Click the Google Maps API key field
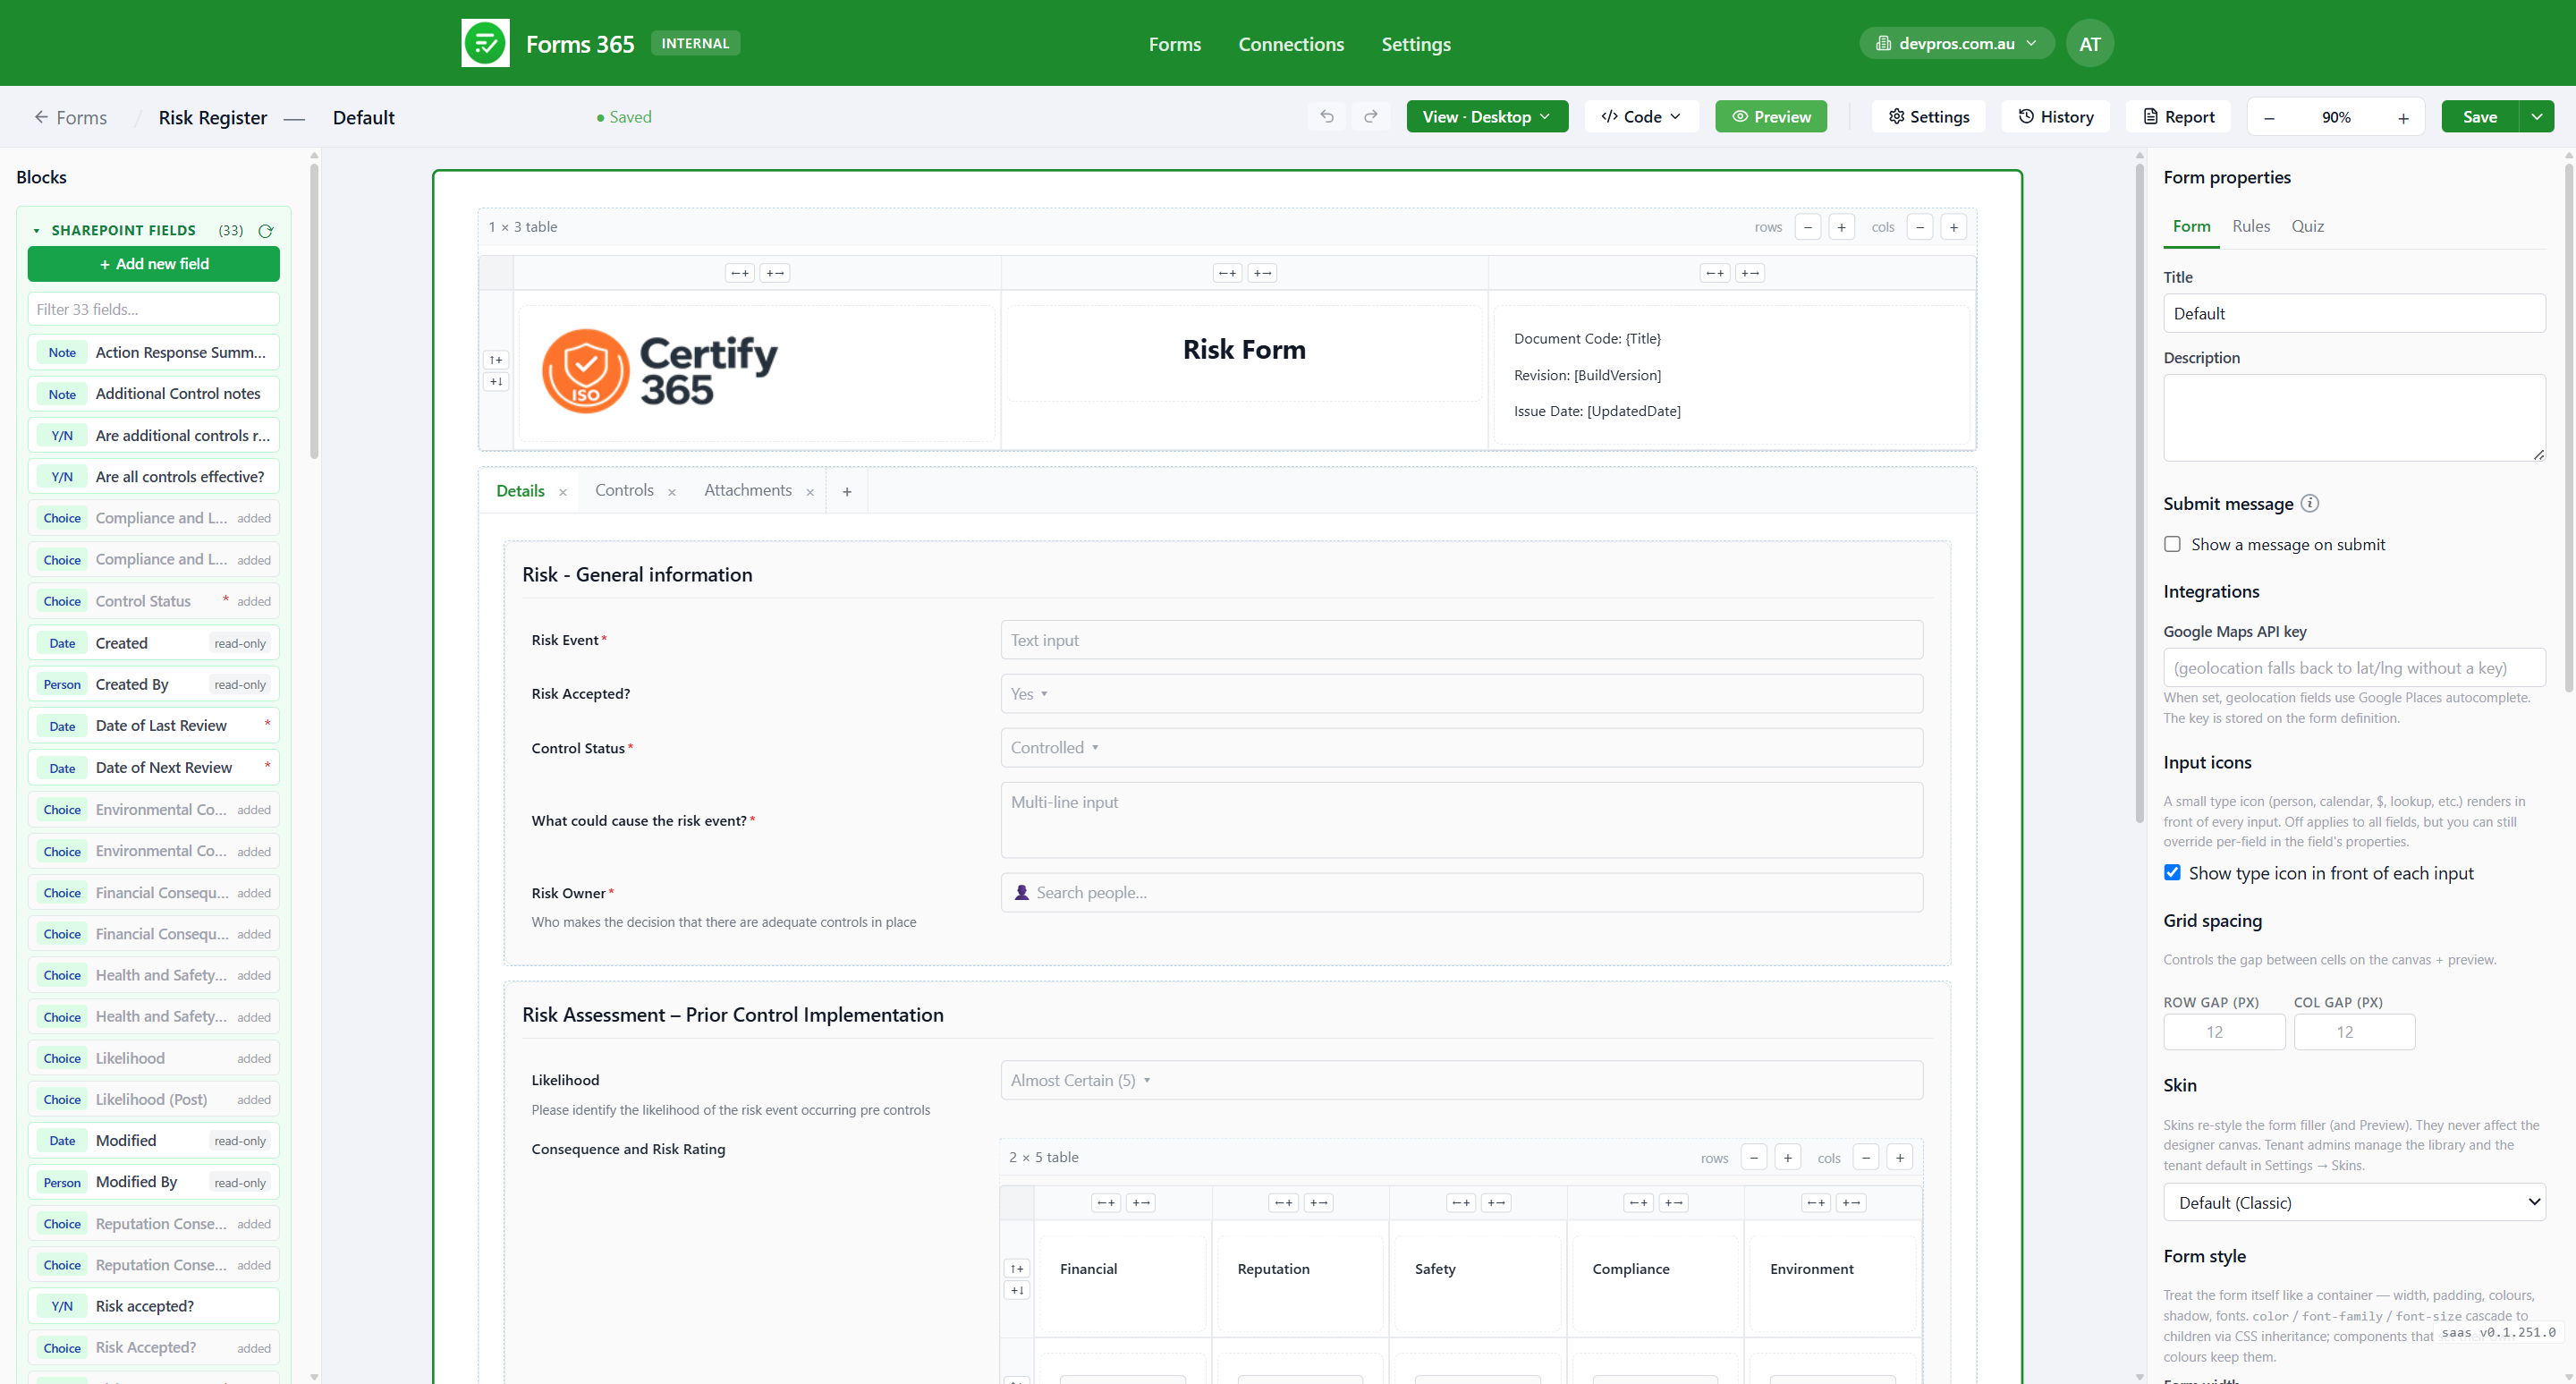The width and height of the screenshot is (2576, 1384). (2354, 668)
